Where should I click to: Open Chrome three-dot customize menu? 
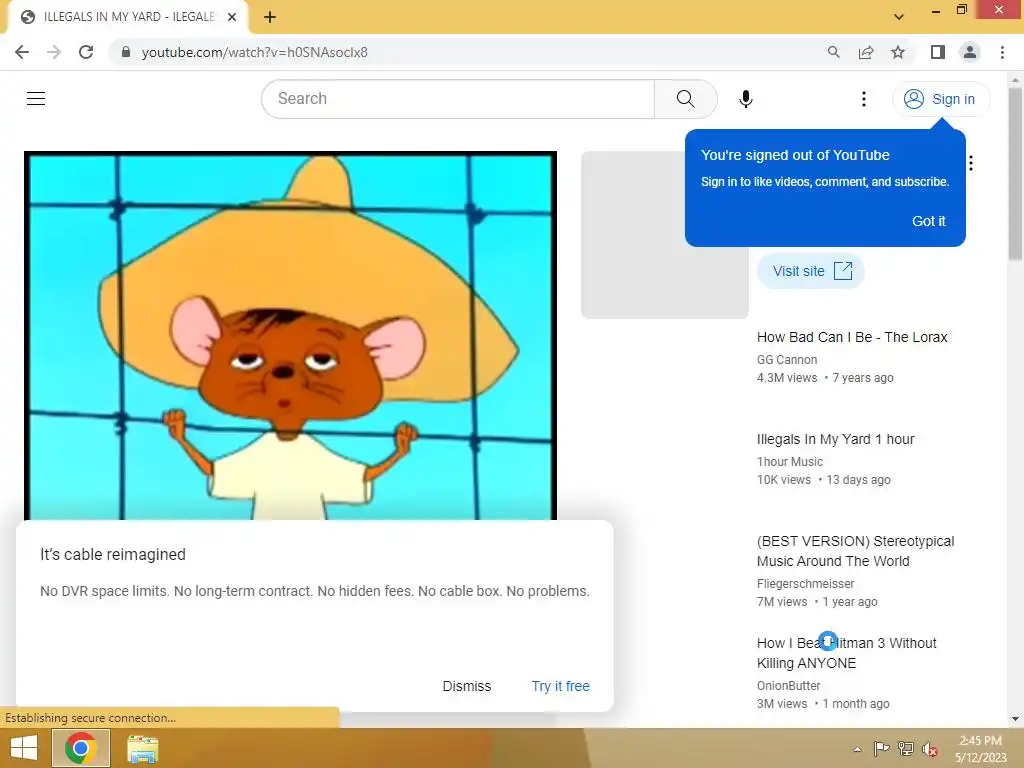tap(1002, 52)
